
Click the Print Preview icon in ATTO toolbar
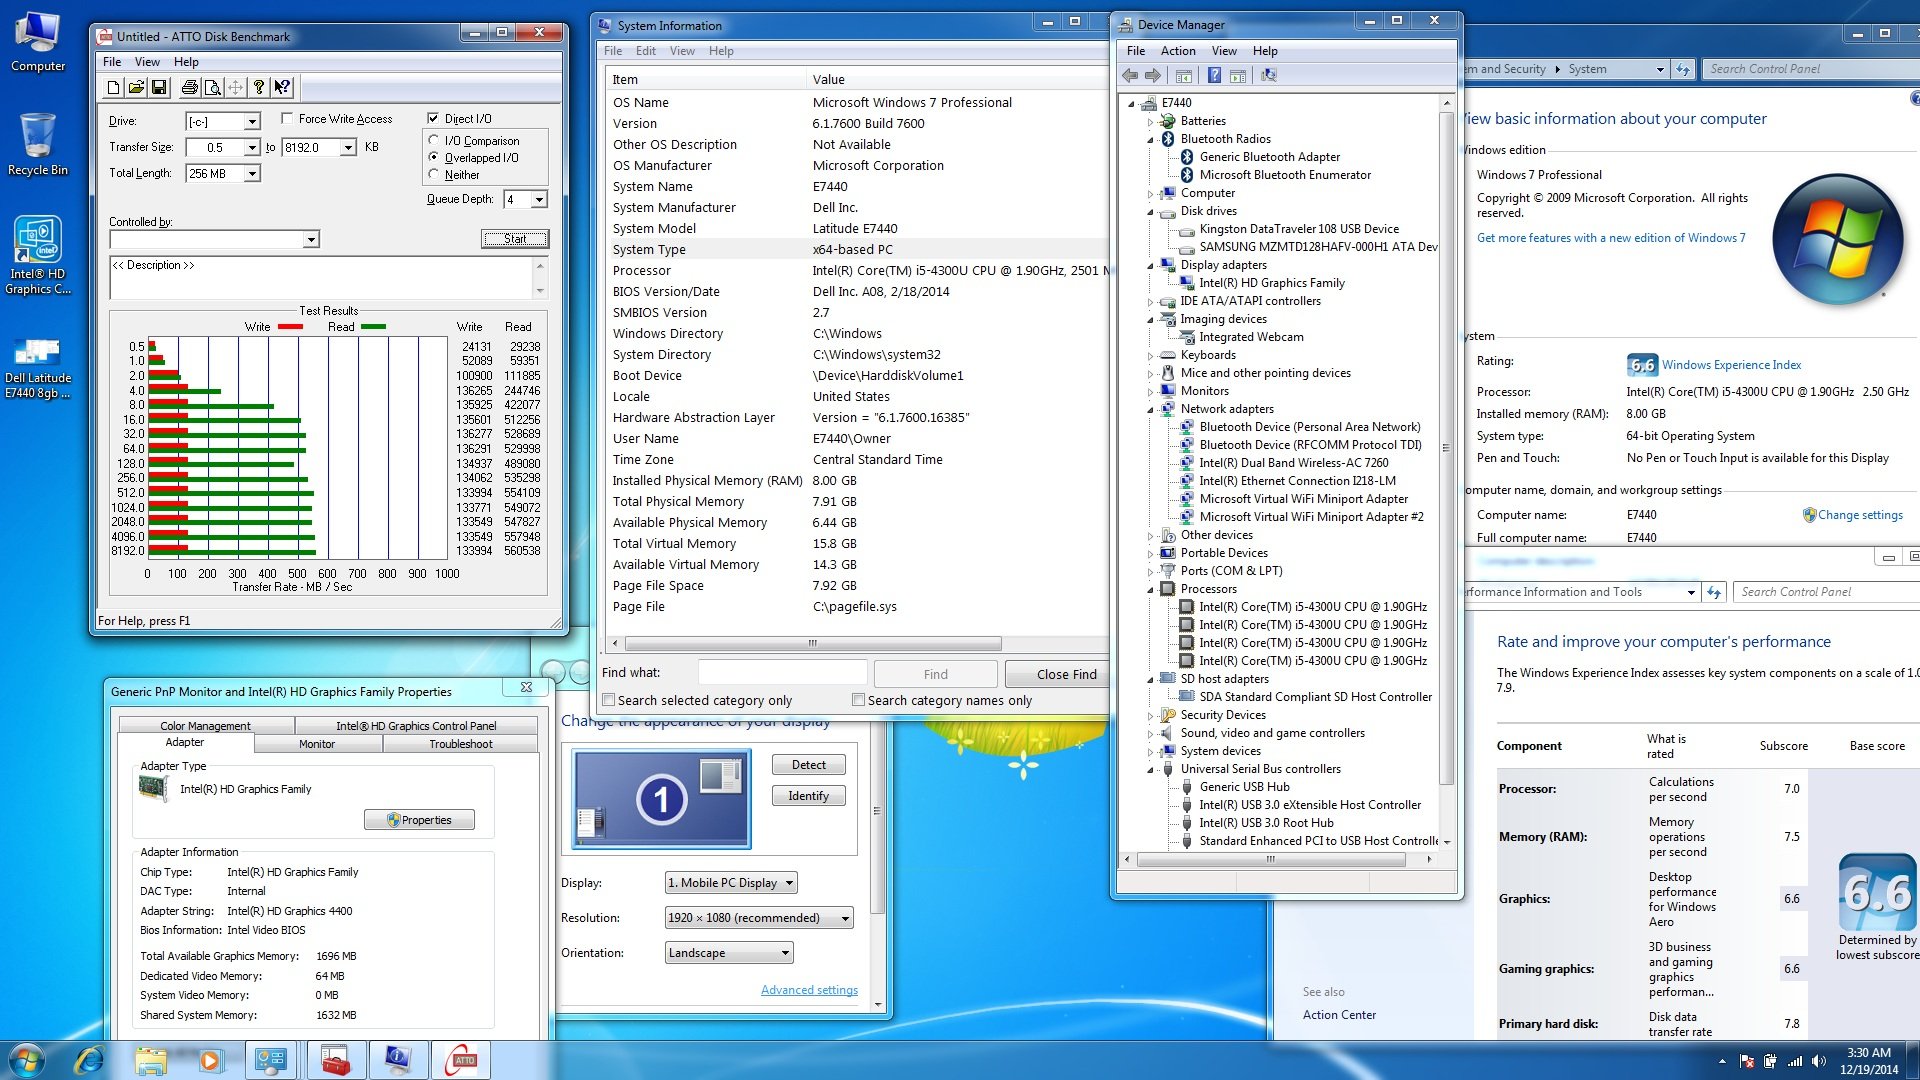click(212, 88)
